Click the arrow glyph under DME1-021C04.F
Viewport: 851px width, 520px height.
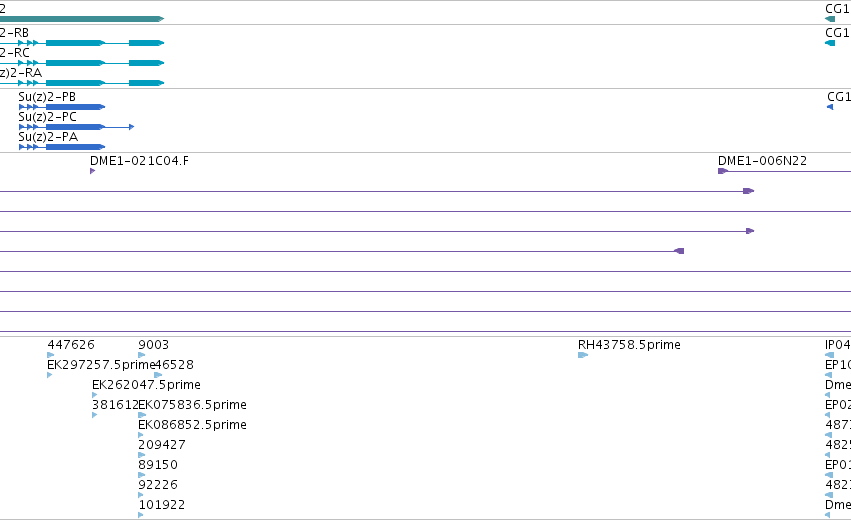point(93,171)
